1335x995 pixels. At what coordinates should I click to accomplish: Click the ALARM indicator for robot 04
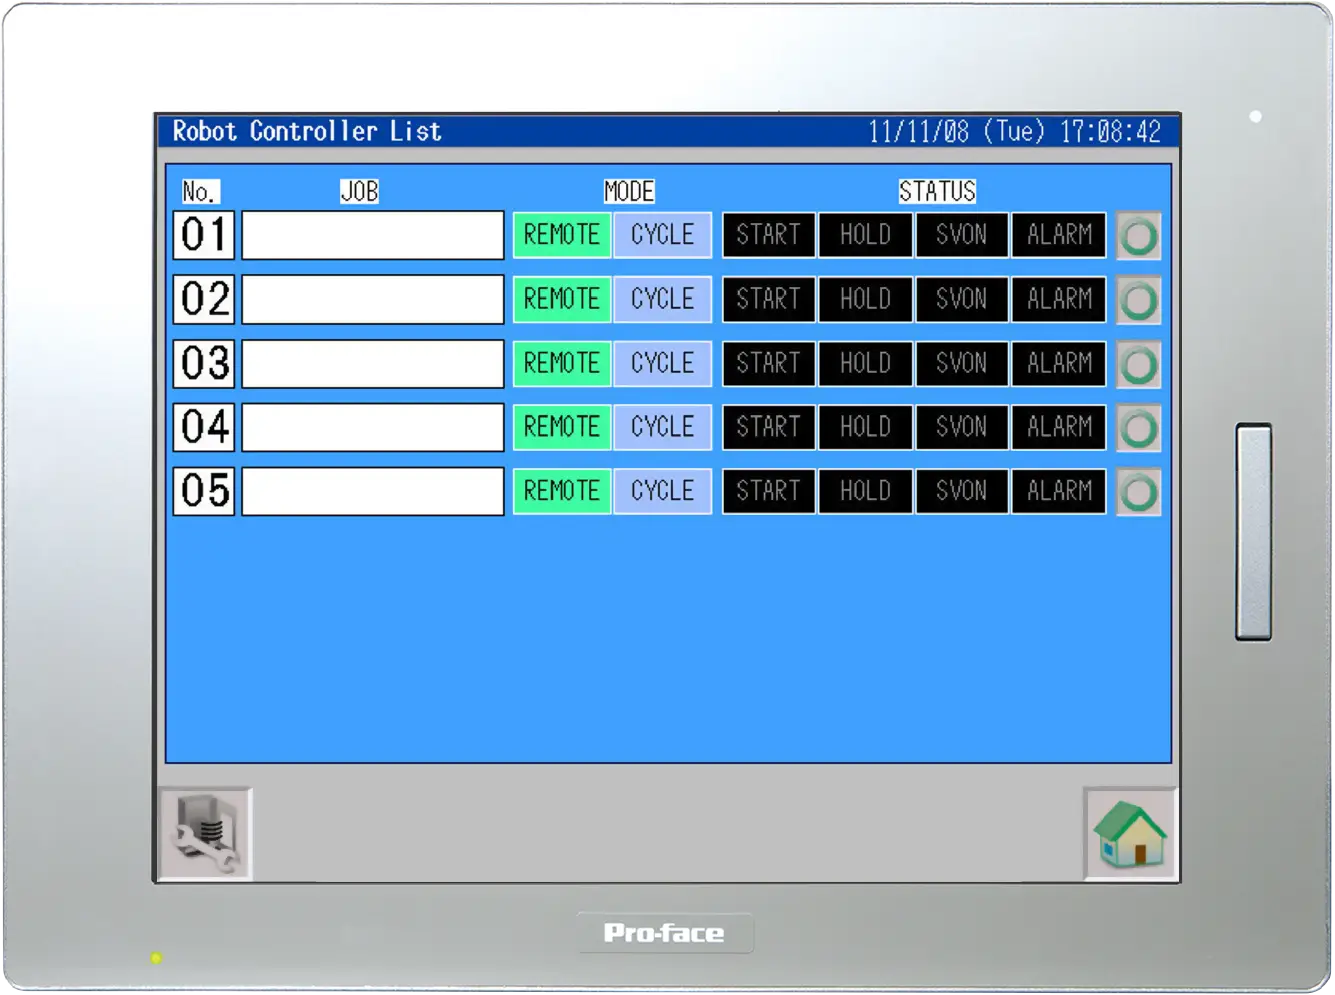coord(1059,427)
